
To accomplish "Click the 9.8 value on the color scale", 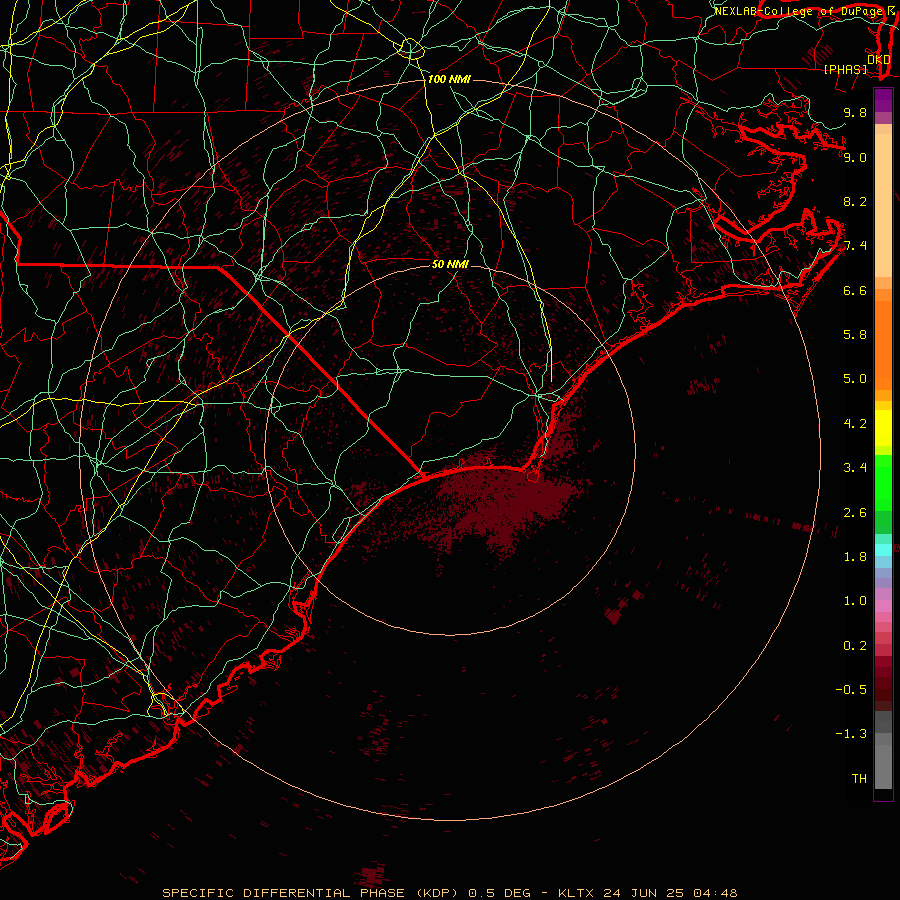I will pyautogui.click(x=855, y=112).
